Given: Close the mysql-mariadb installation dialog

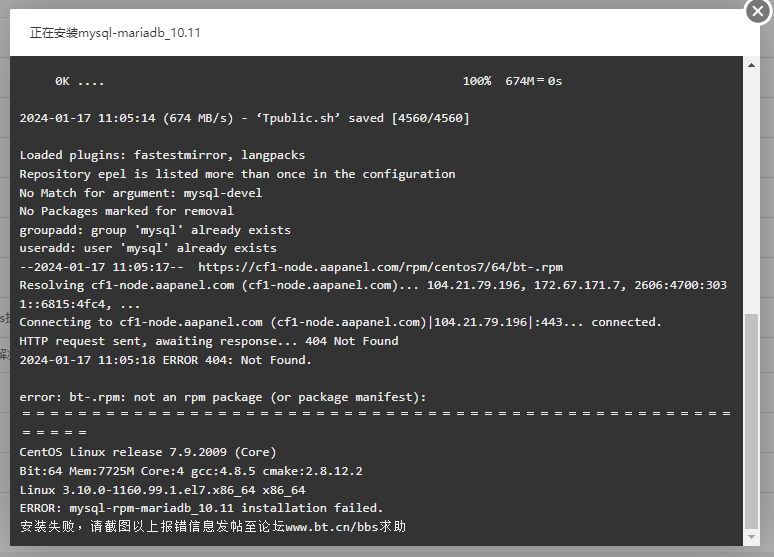Looking at the screenshot, I should tap(758, 11).
